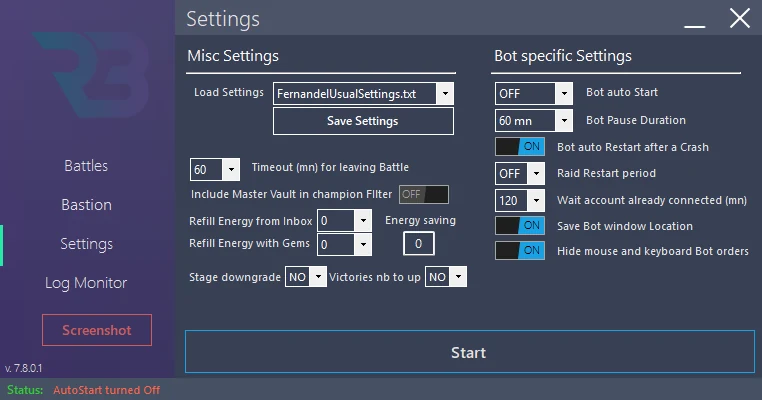Image resolution: width=762 pixels, height=400 pixels.
Task: Click the AutoStart turned Off status text
Action: point(106,390)
